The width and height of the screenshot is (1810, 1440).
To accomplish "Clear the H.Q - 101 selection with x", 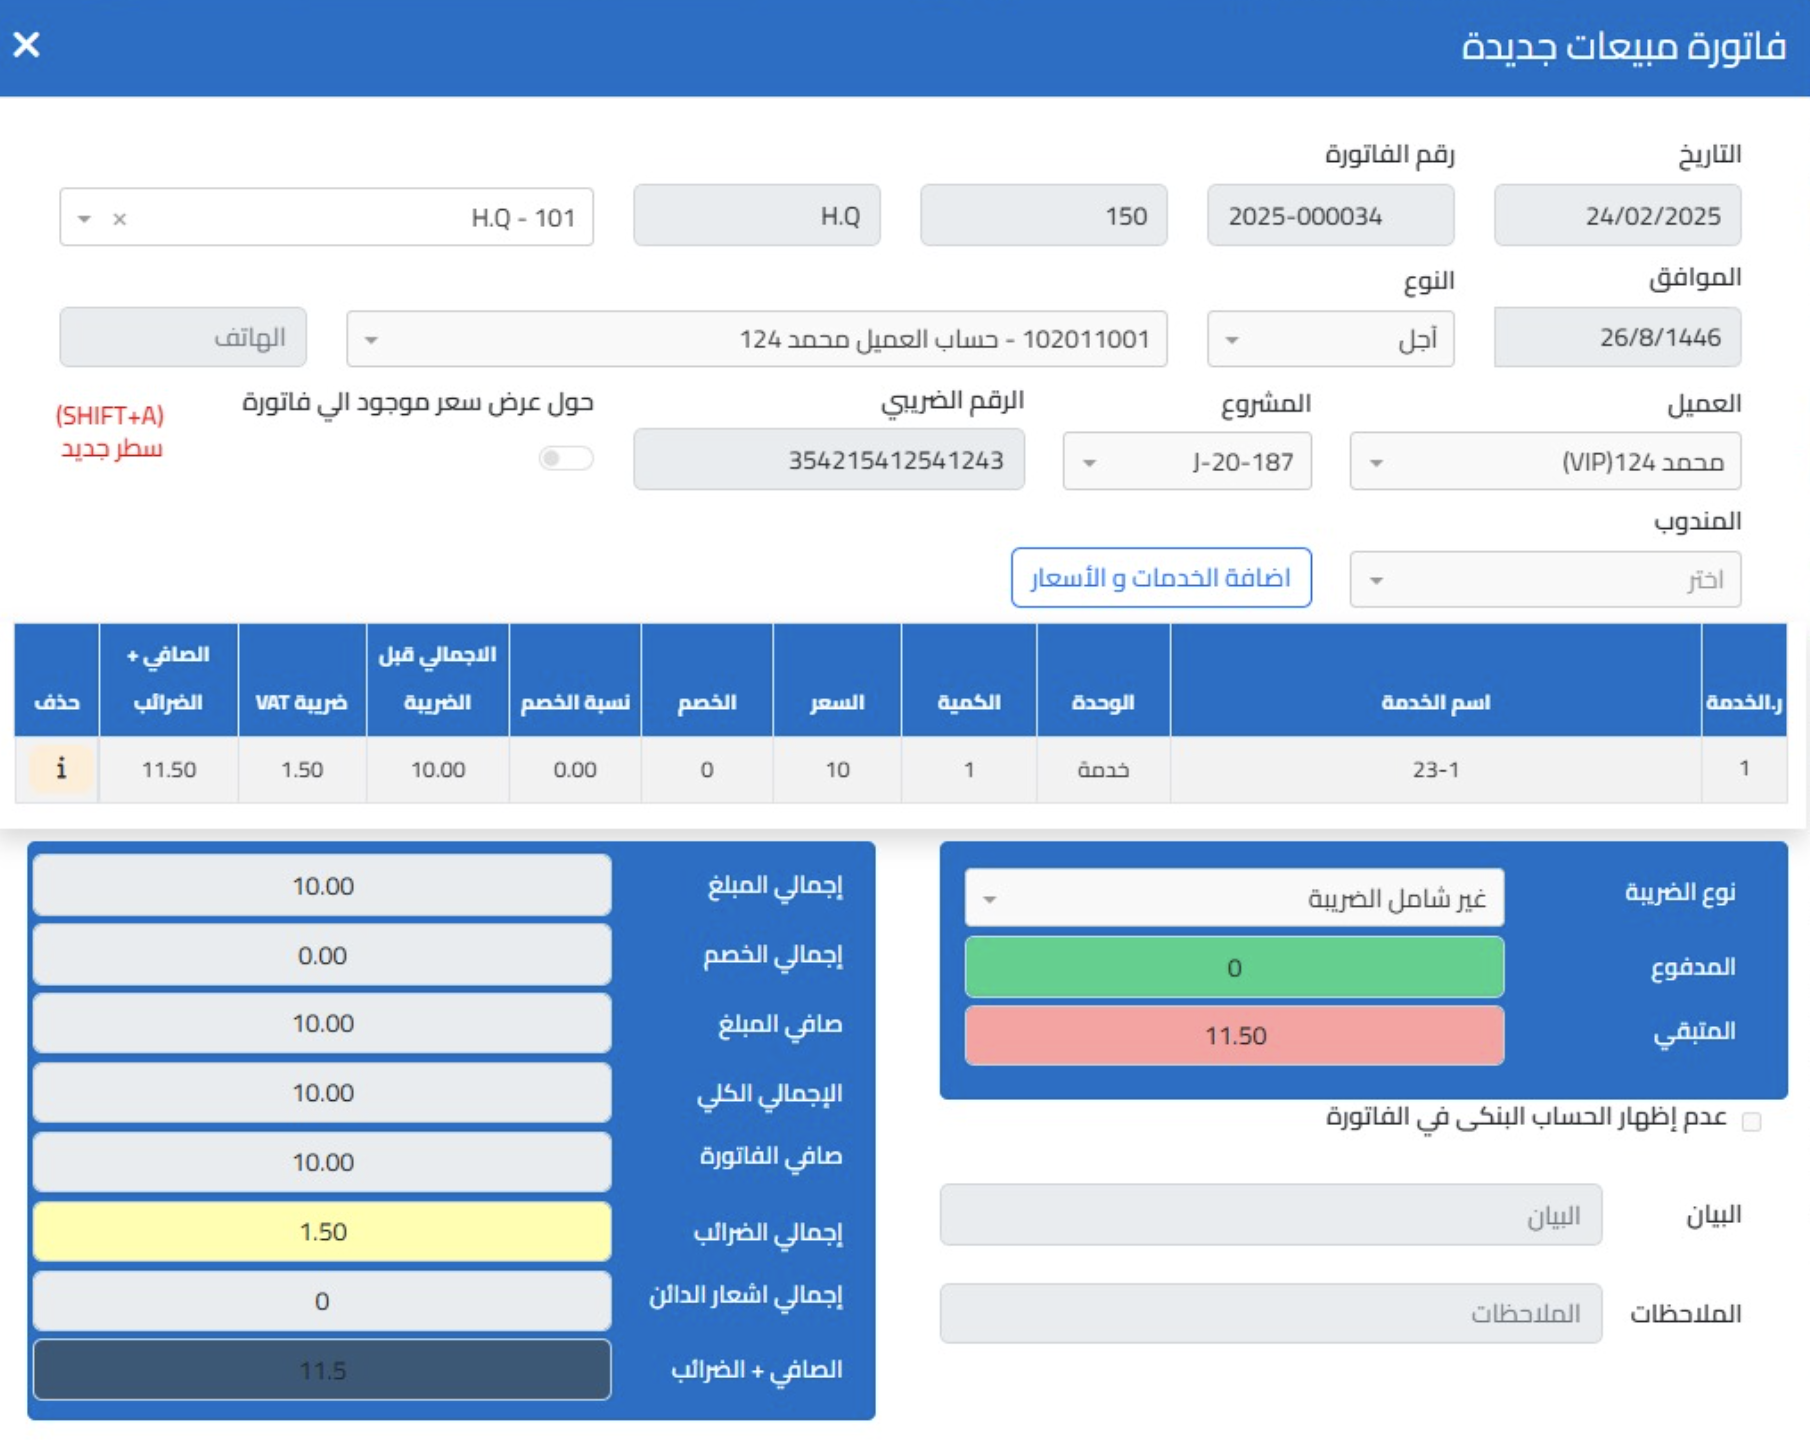I will [120, 218].
